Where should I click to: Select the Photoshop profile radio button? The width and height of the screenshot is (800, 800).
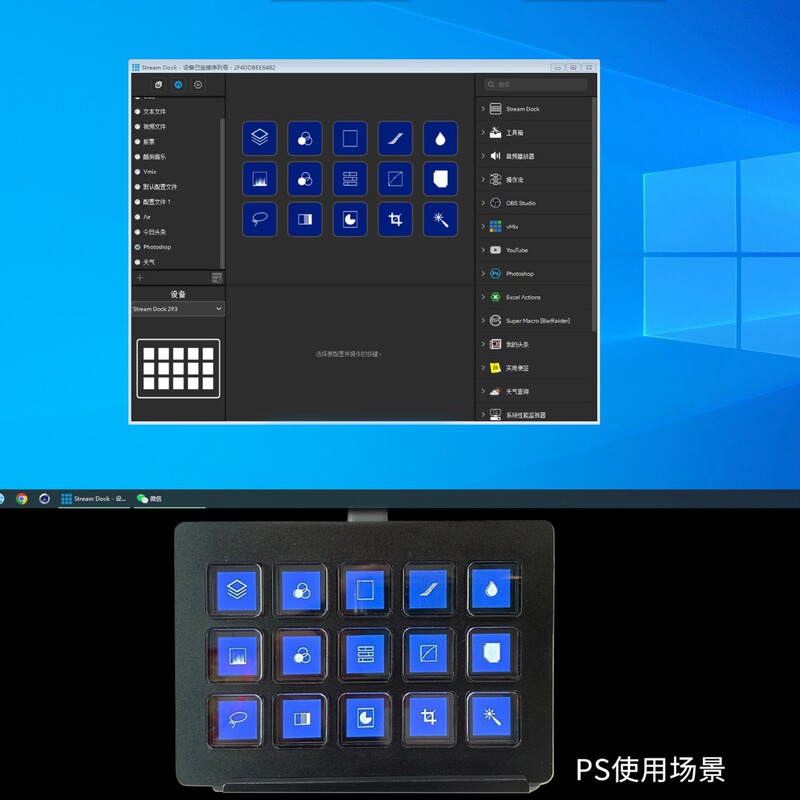[137, 247]
